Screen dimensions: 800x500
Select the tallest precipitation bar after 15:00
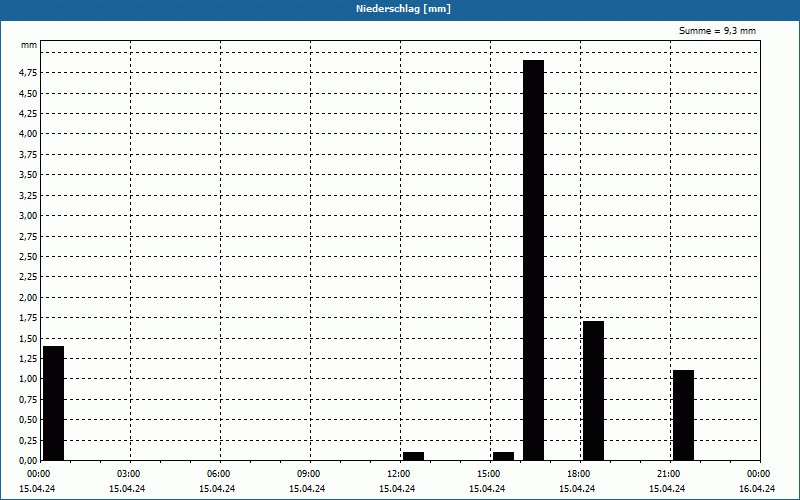point(534,260)
